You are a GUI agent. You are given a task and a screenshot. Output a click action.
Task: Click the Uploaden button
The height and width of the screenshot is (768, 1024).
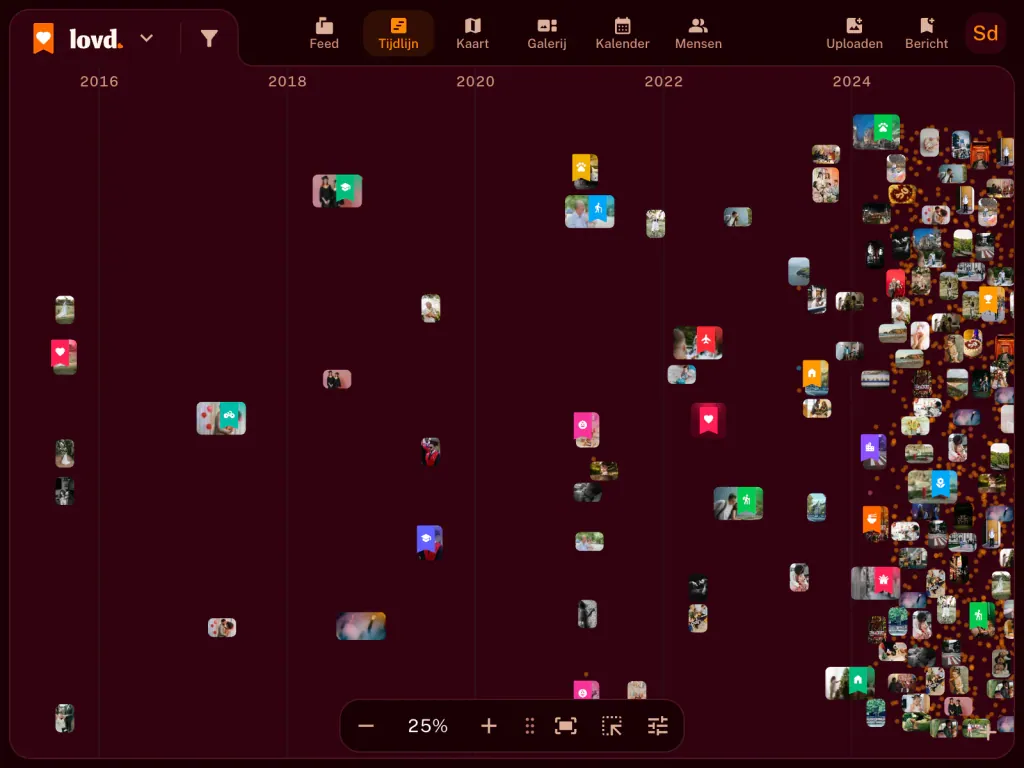(854, 34)
